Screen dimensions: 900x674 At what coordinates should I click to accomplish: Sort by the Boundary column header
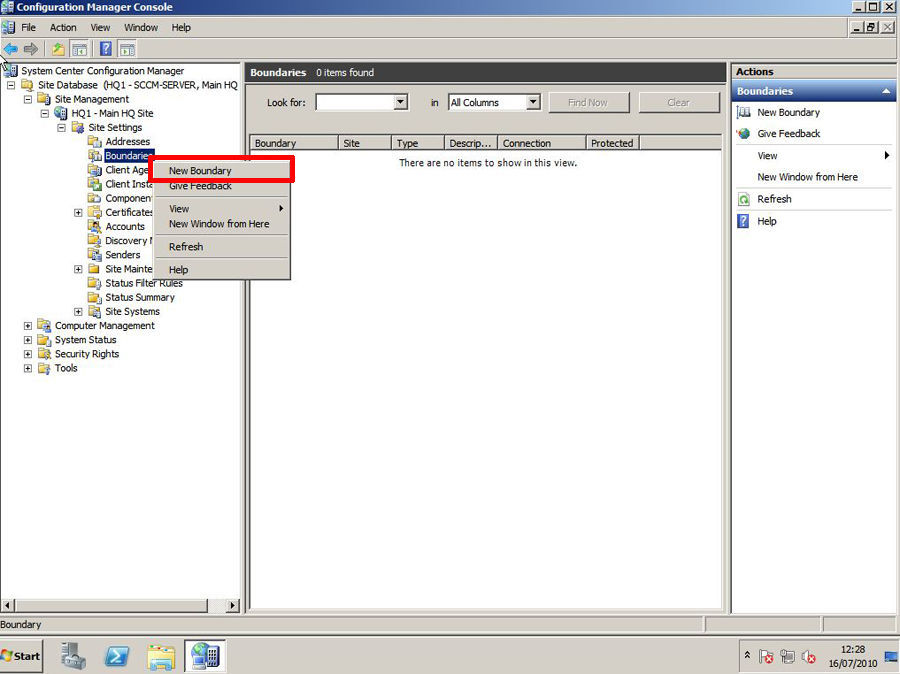(x=294, y=143)
